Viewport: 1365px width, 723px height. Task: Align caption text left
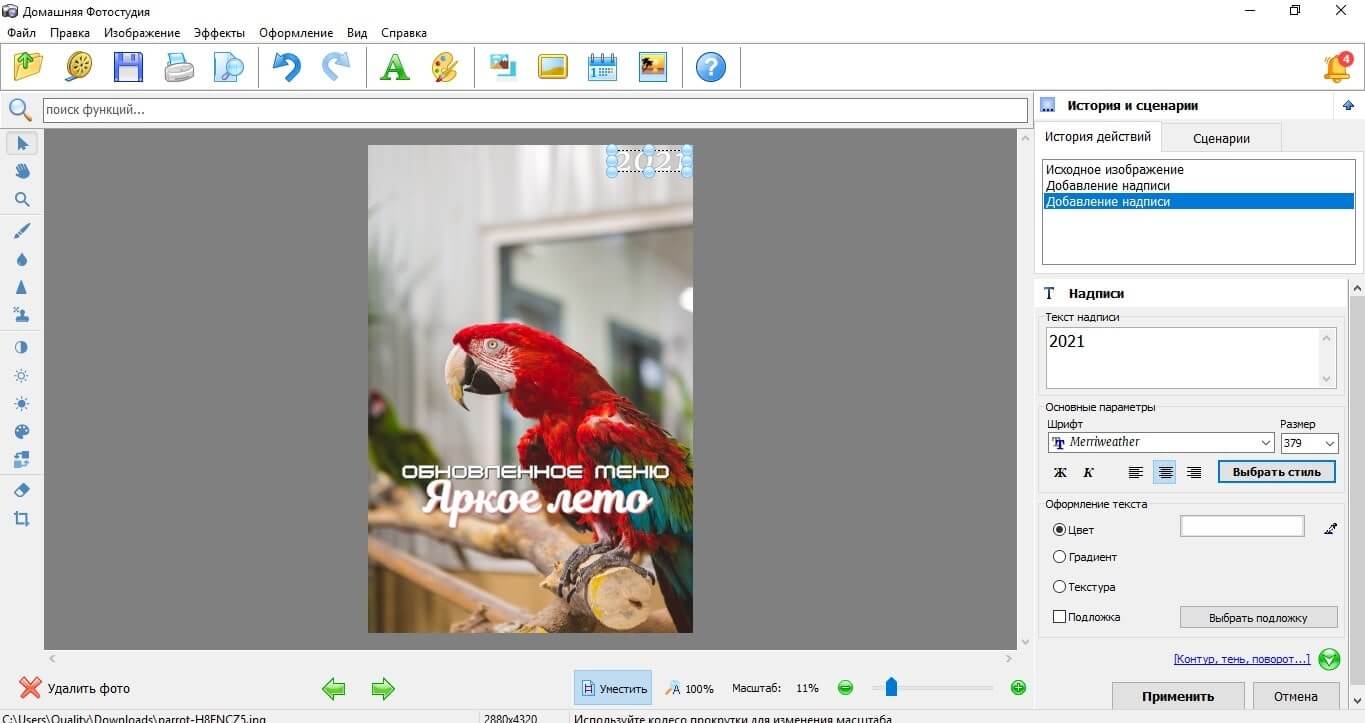point(1135,472)
